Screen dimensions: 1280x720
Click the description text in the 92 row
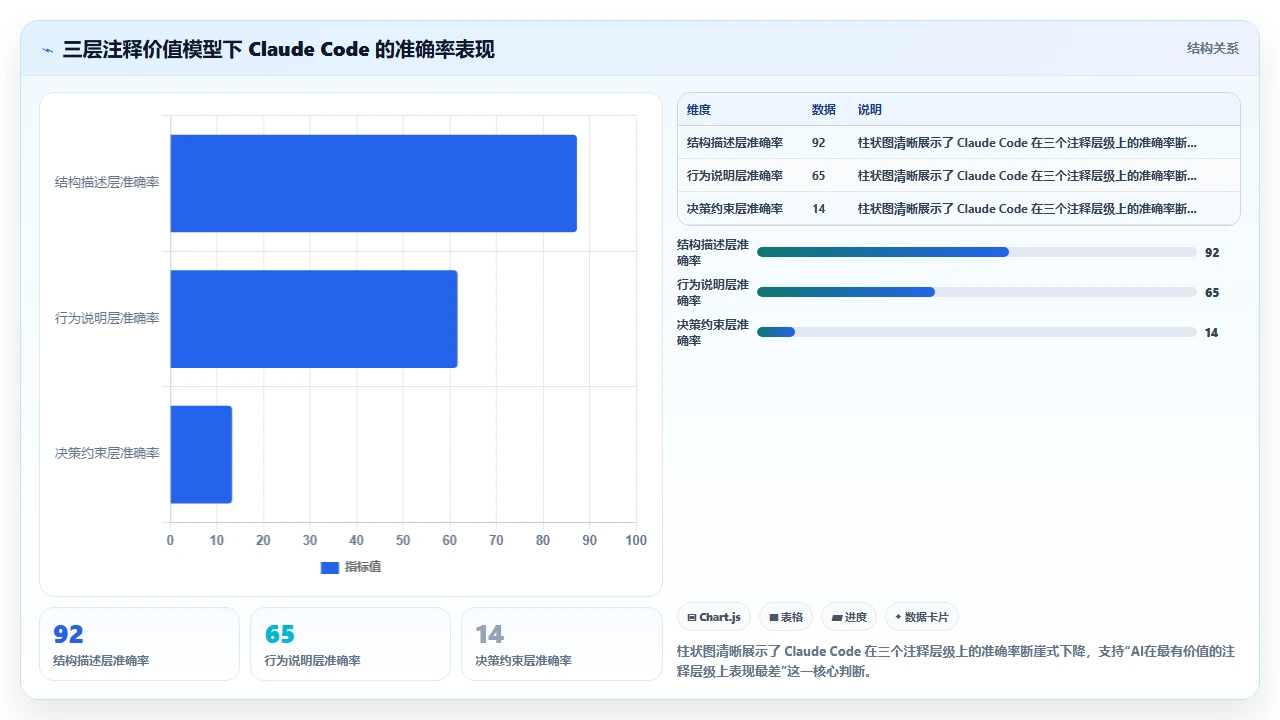coord(1027,142)
